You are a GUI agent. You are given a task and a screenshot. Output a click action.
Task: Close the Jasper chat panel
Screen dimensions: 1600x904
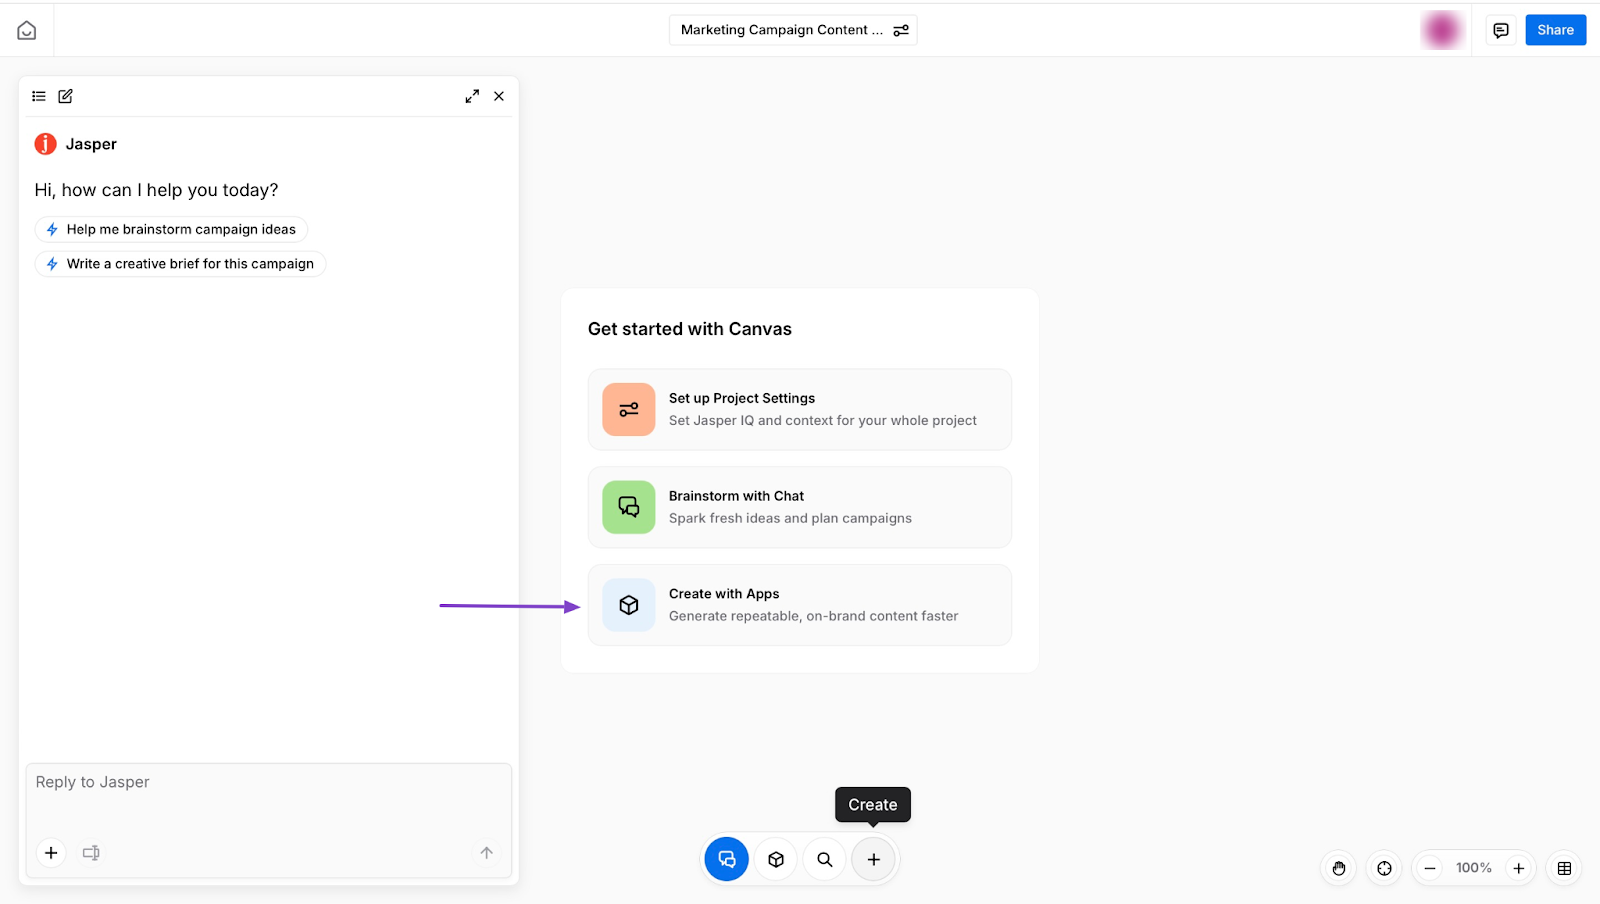[499, 96]
